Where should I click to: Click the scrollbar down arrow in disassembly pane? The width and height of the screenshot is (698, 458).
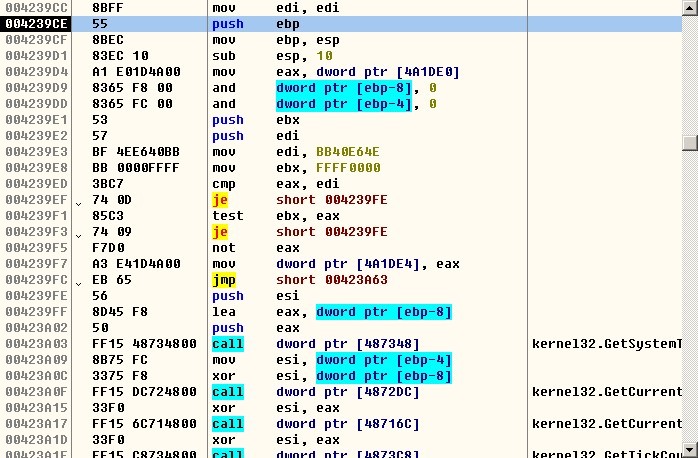point(690,449)
